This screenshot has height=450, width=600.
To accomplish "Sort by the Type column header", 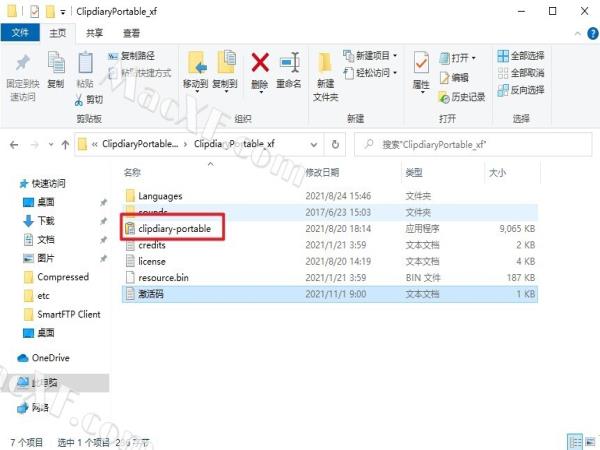I will tap(414, 173).
